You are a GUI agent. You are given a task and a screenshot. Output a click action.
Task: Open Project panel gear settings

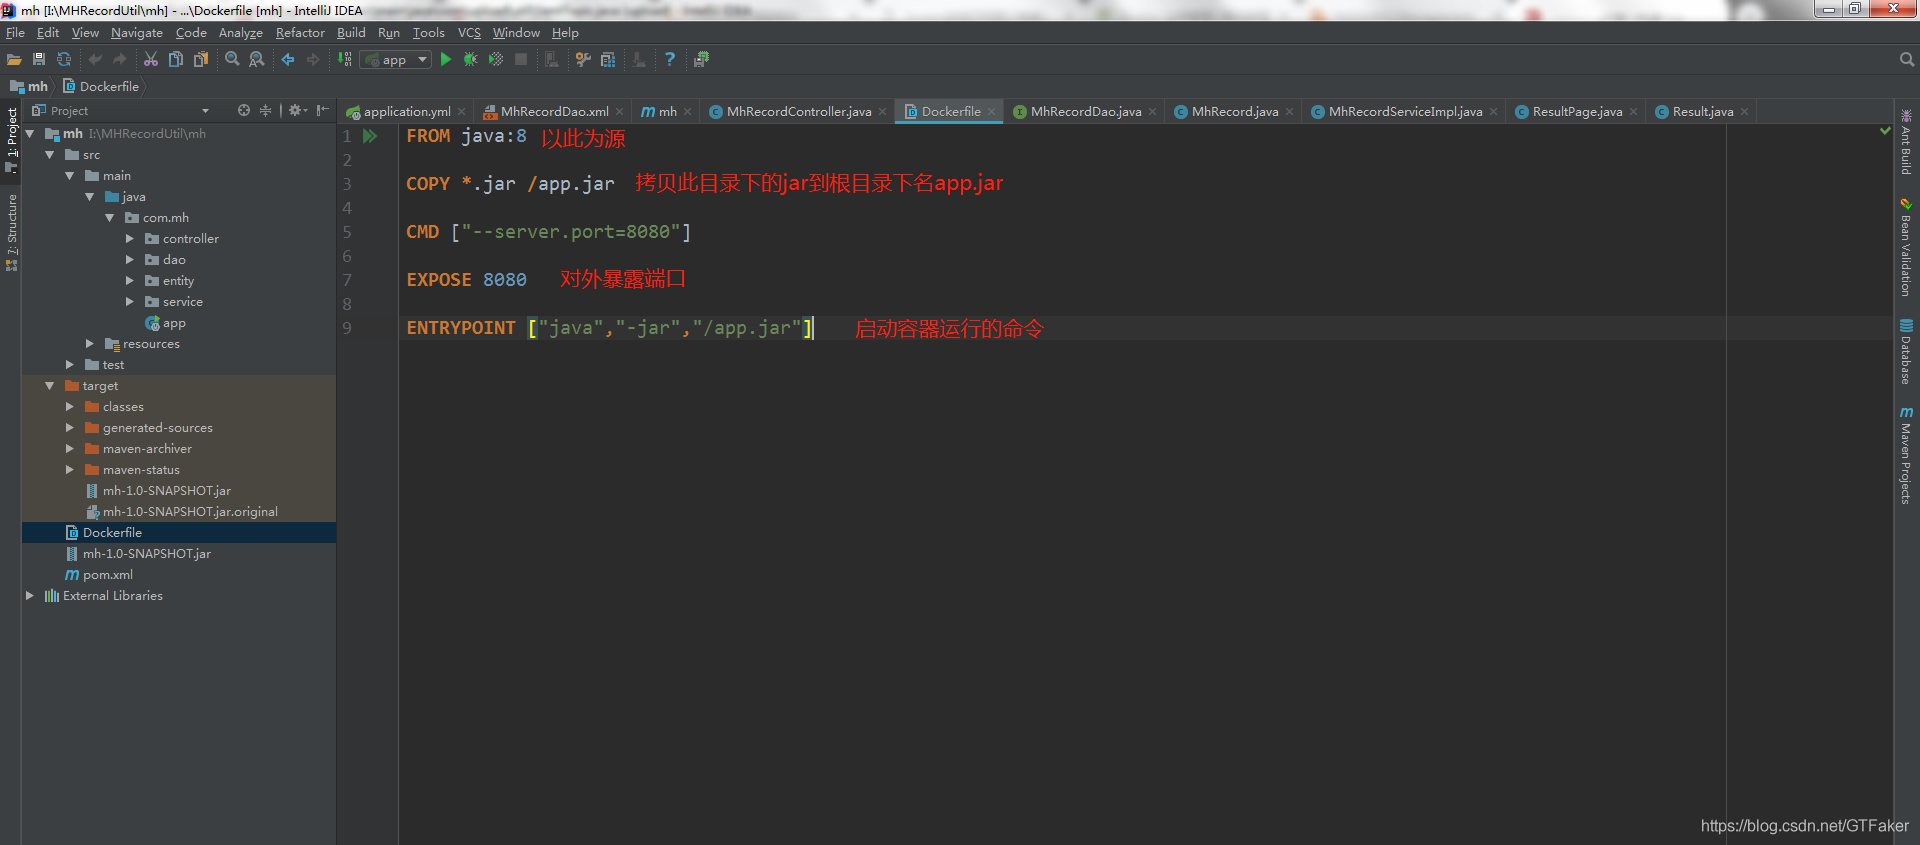[x=297, y=110]
